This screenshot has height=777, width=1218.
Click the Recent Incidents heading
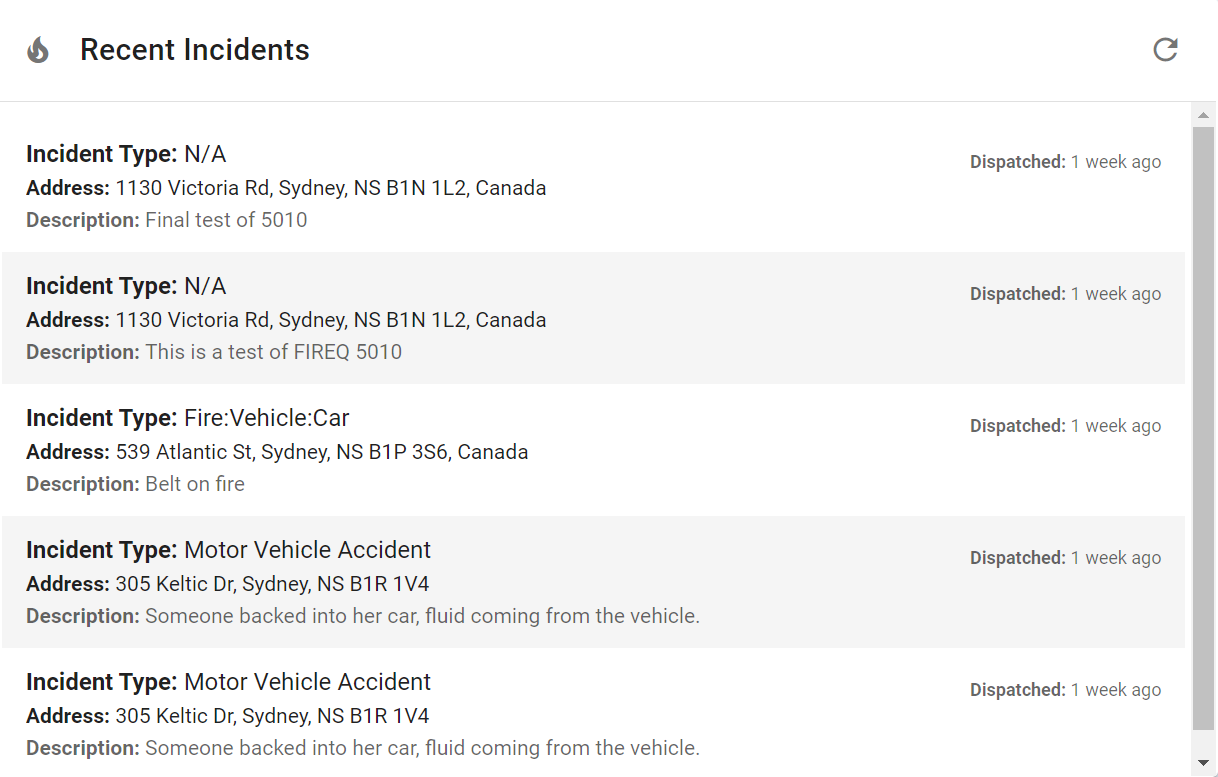195,50
